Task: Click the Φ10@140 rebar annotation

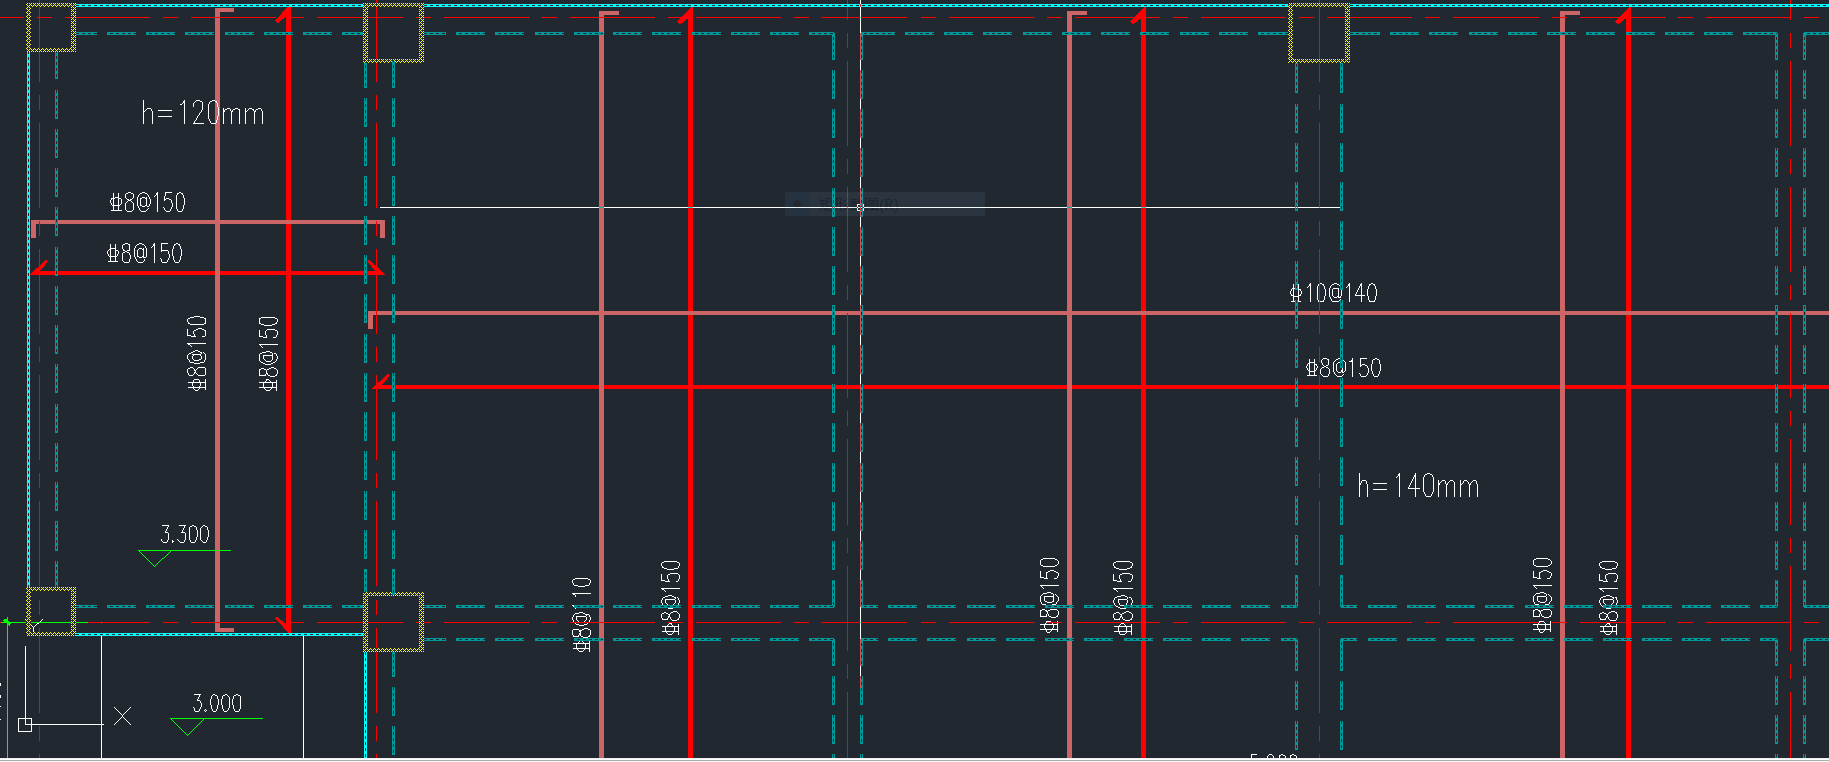Action: [x=1333, y=293]
